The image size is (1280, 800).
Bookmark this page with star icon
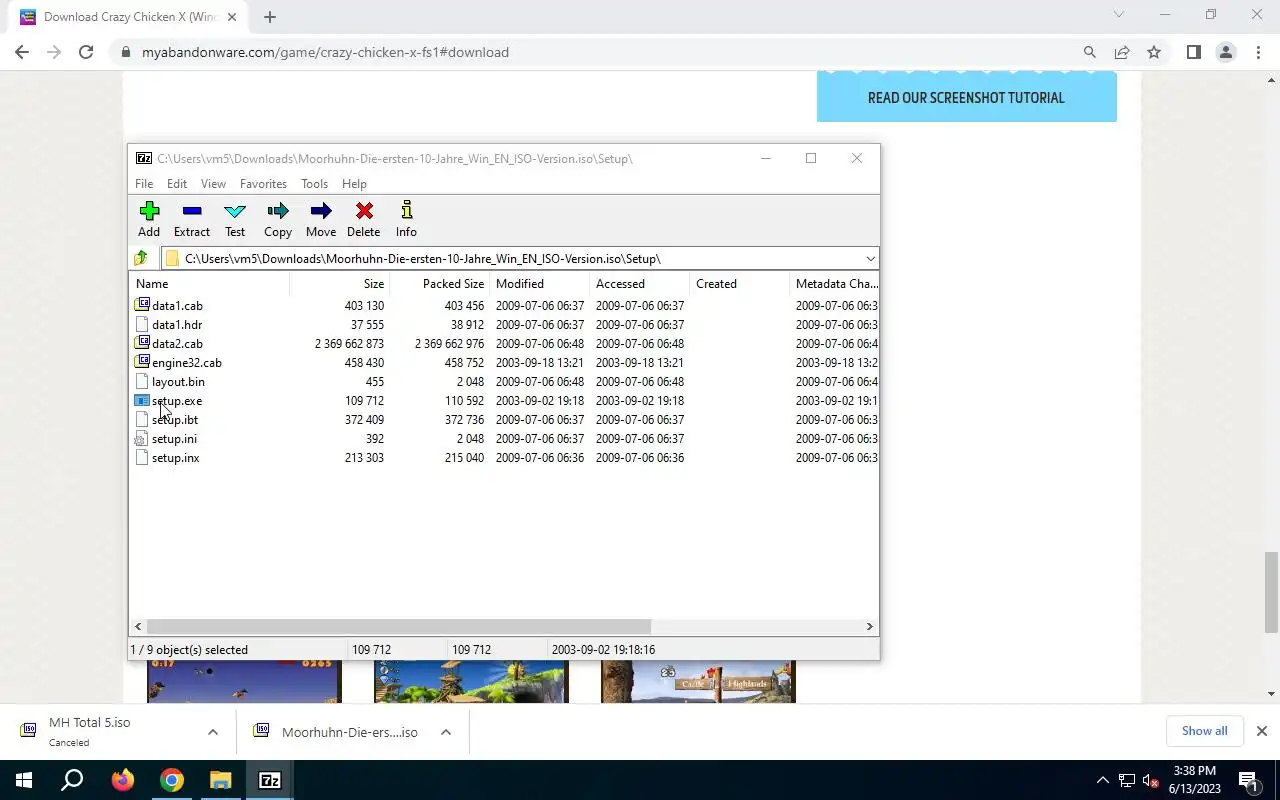1154,52
